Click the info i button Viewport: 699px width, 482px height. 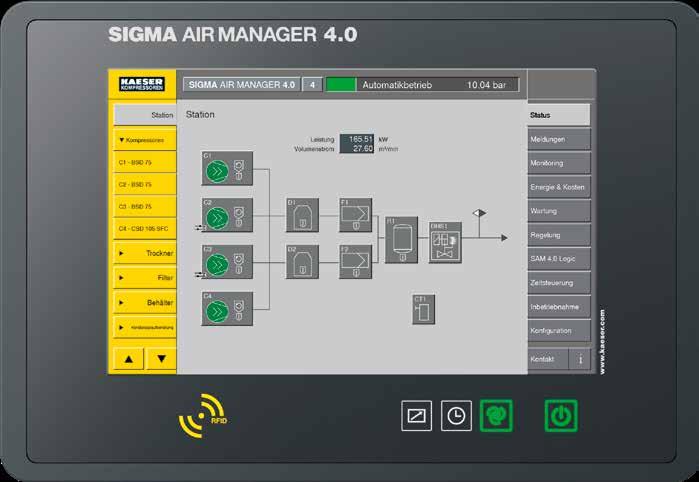point(580,359)
